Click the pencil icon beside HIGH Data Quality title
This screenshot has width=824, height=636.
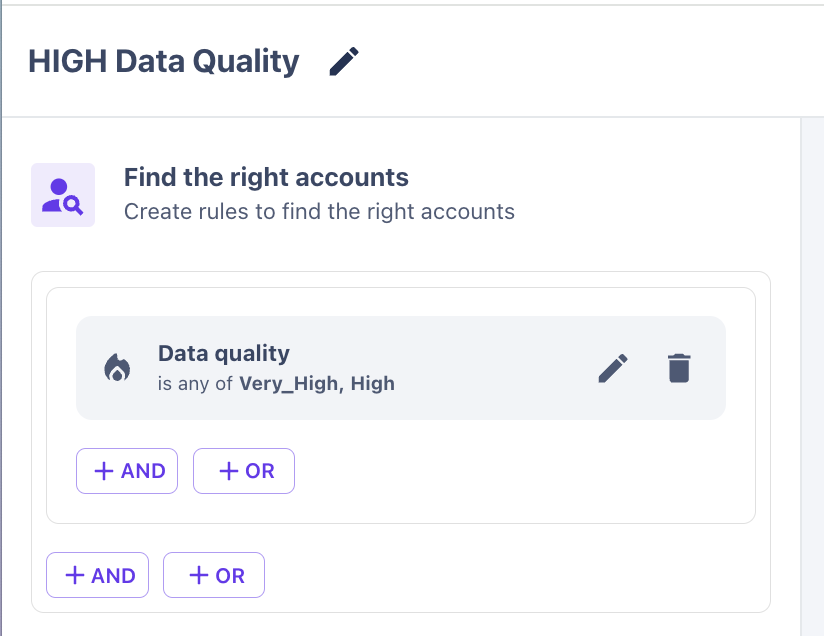point(344,62)
